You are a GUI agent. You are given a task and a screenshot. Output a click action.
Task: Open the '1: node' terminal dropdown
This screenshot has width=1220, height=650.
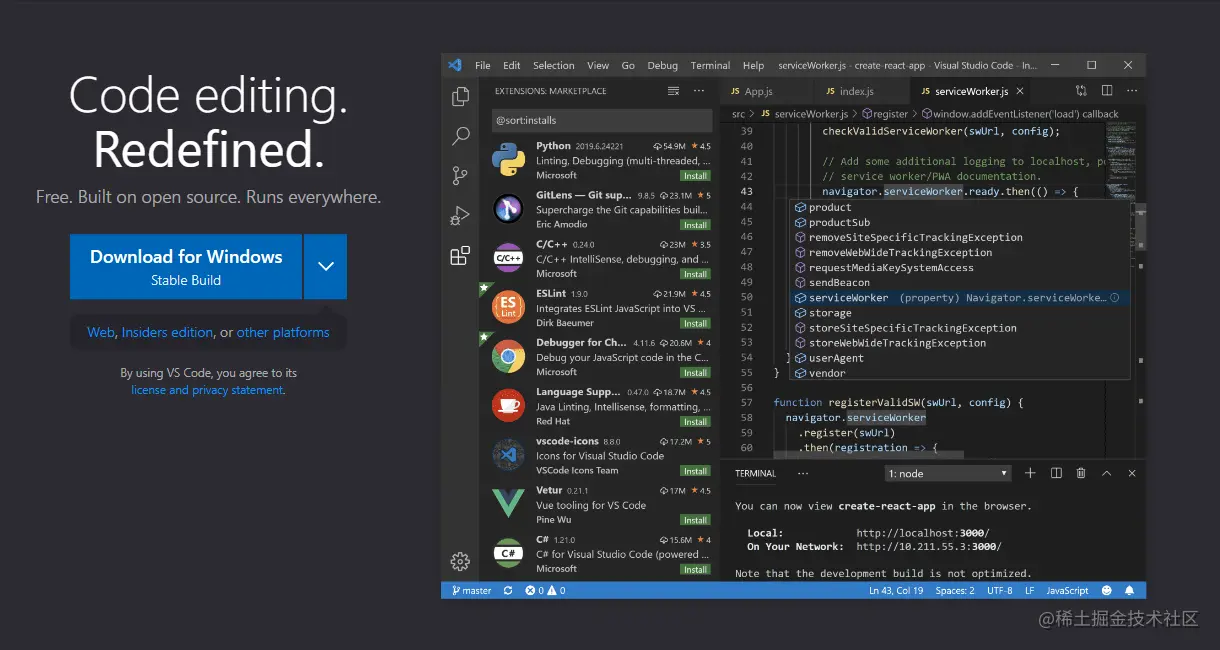coord(948,473)
